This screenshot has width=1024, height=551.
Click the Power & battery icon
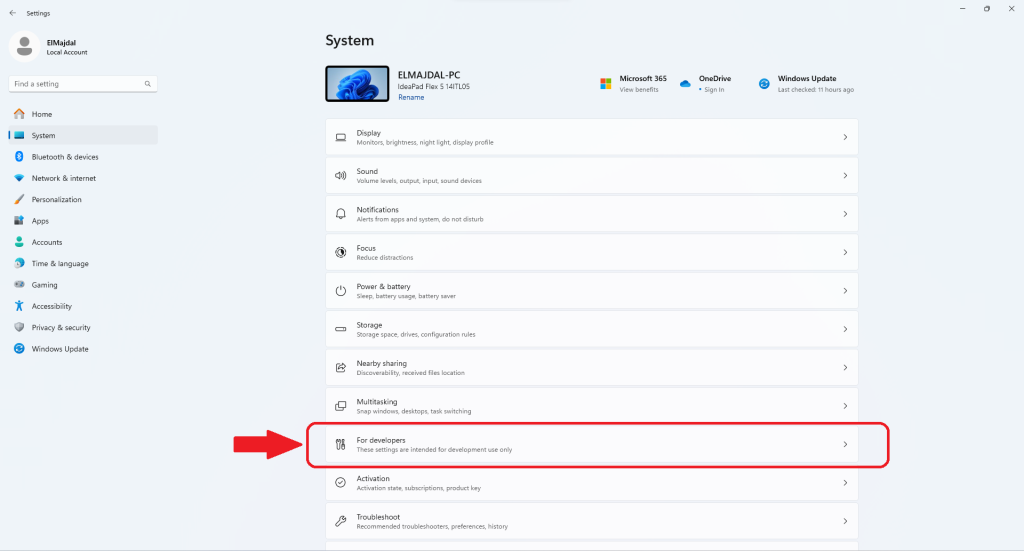coord(341,291)
